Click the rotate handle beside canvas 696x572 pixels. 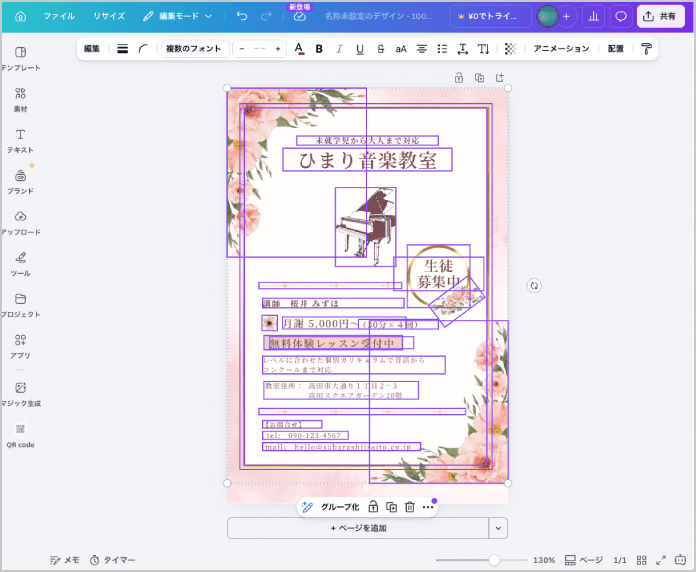(534, 285)
